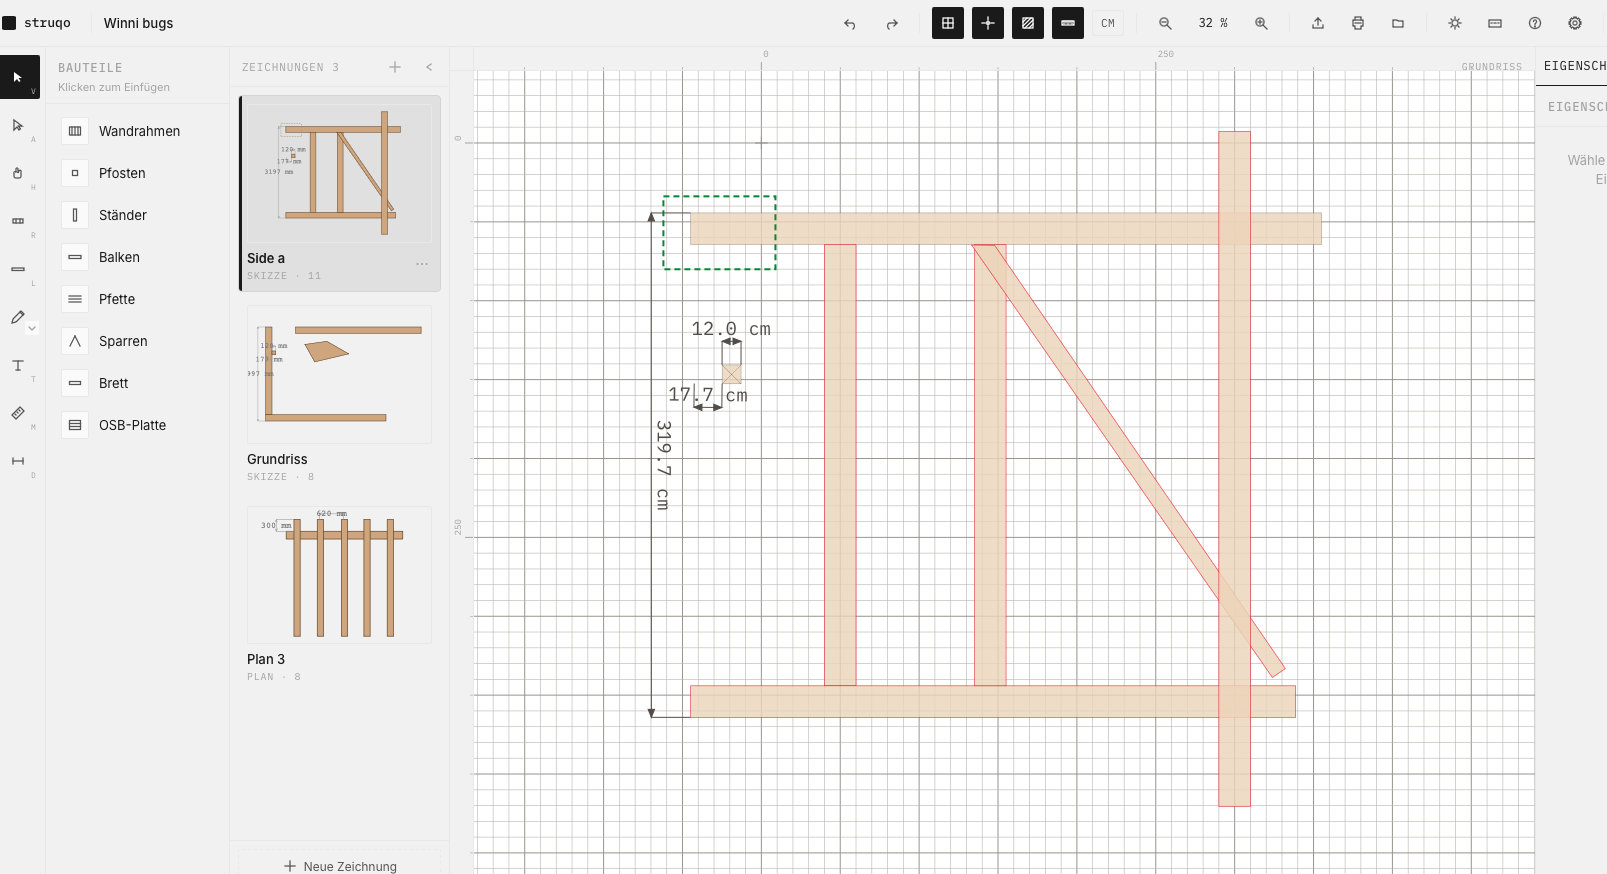The width and height of the screenshot is (1607, 874).
Task: Toggle grid display
Action: point(948,23)
